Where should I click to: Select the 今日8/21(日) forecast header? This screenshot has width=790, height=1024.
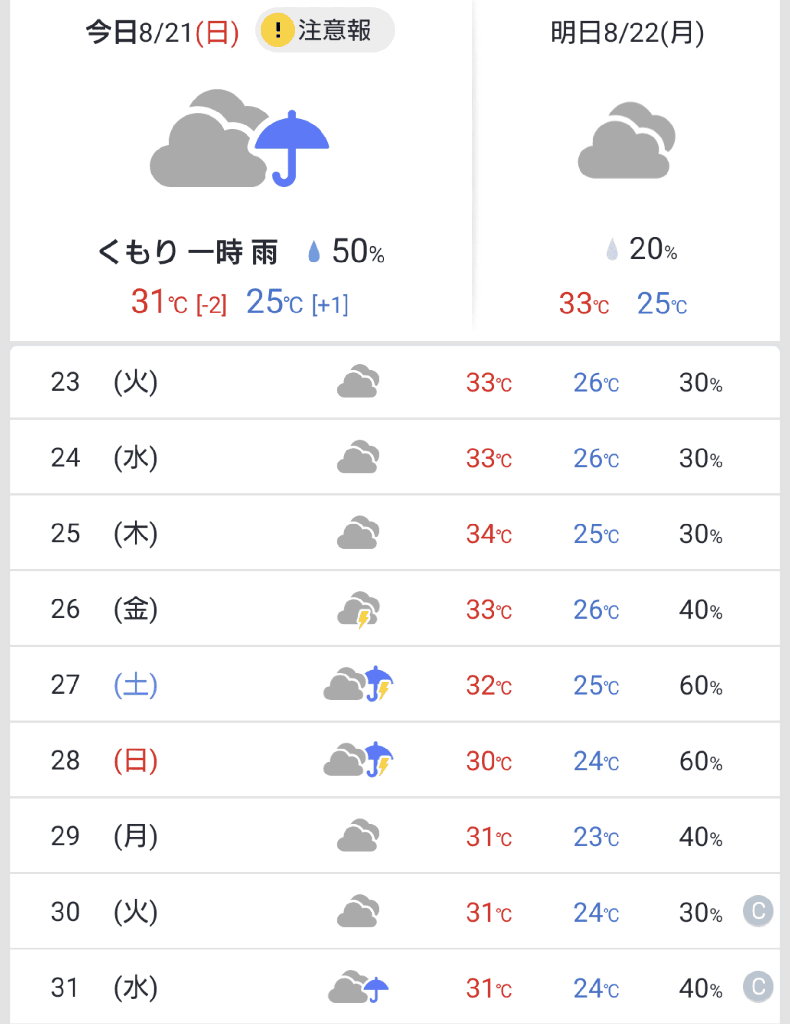[x=162, y=33]
